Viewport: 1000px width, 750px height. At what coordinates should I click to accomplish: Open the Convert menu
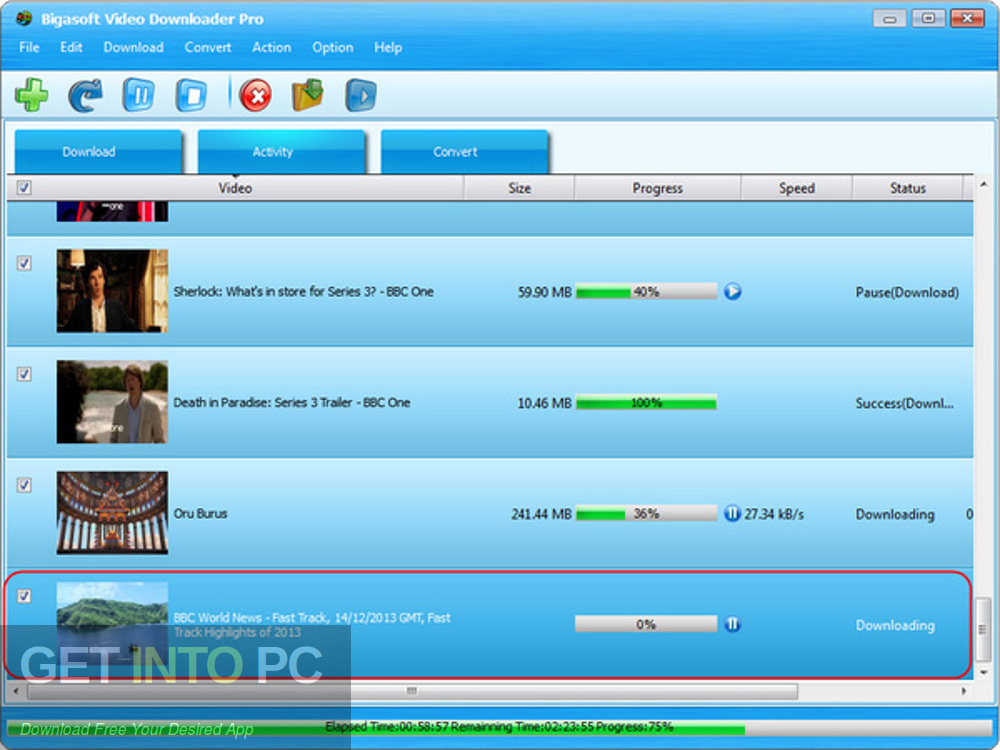(x=208, y=47)
